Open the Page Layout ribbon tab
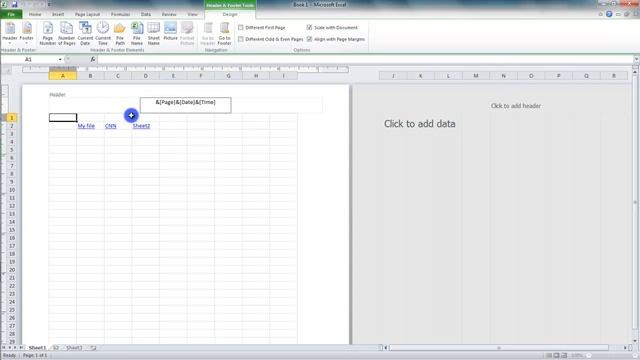This screenshot has height=360, width=640. pyautogui.click(x=87, y=14)
